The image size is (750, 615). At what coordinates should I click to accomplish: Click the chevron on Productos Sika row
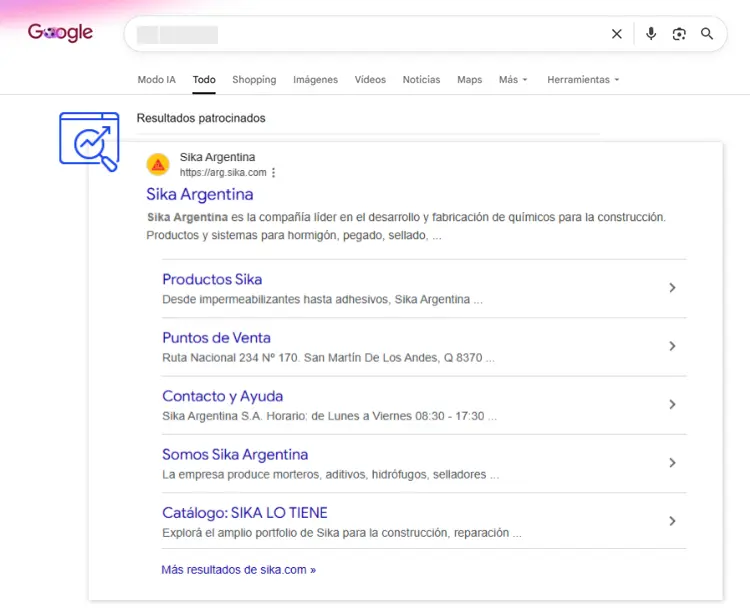click(672, 287)
